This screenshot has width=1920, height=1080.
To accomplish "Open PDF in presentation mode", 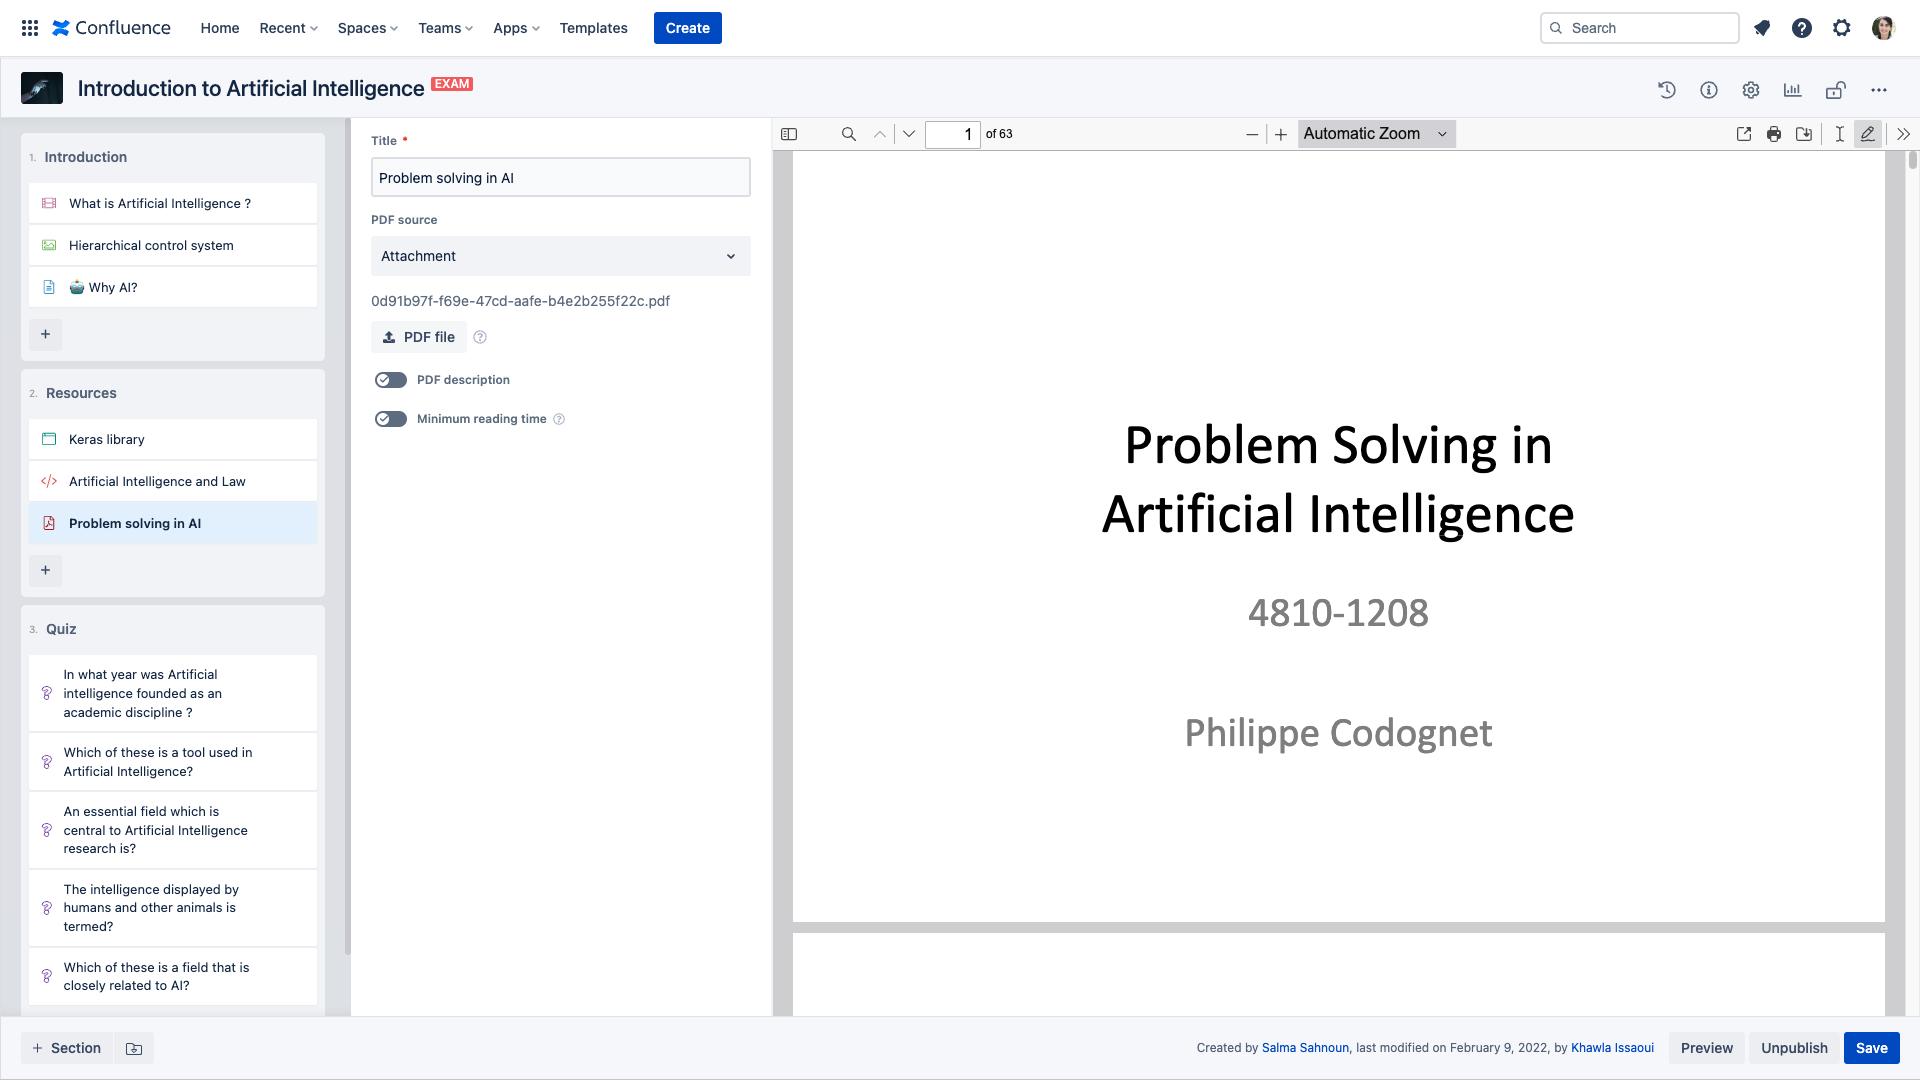I will (1744, 134).
